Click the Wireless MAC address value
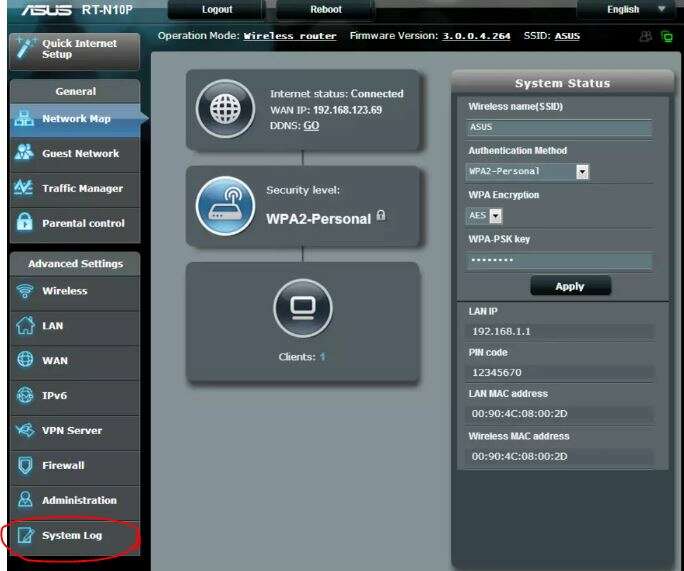The width and height of the screenshot is (684, 571). click(520, 456)
